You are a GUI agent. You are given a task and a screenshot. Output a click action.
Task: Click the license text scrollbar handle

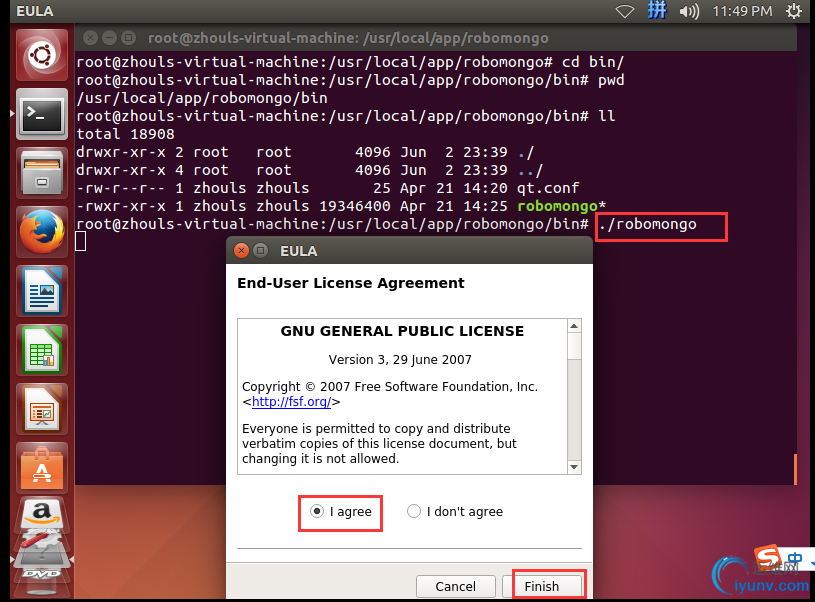click(574, 346)
